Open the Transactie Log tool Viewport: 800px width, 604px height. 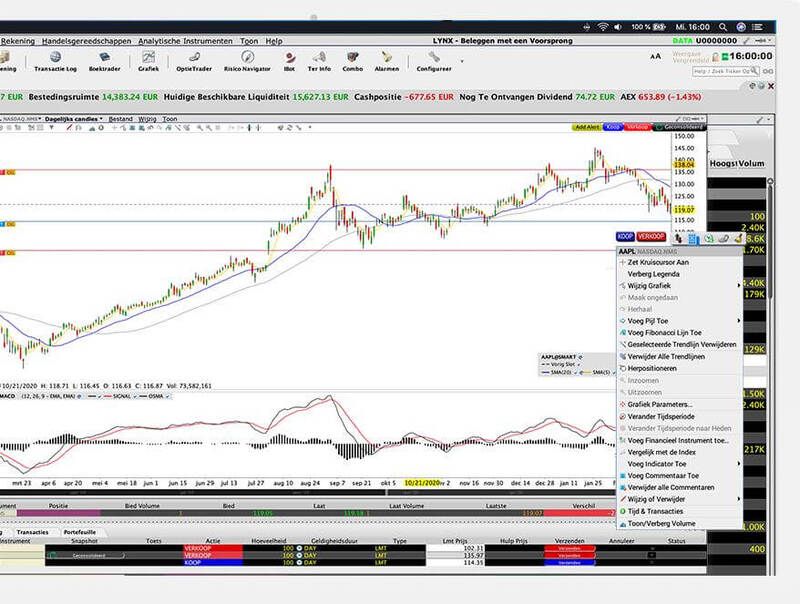[55, 61]
